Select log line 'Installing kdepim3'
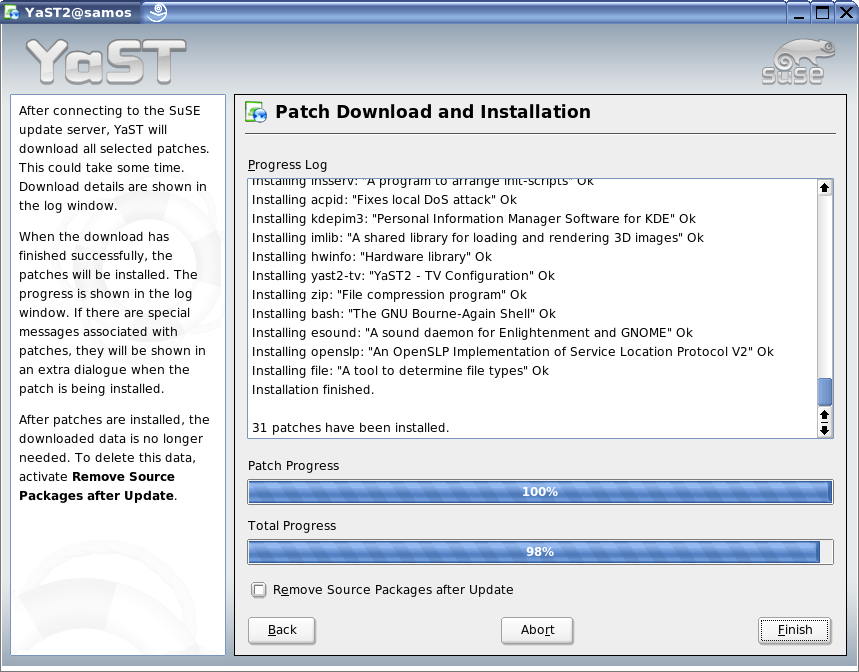This screenshot has height=672, width=859. (473, 219)
